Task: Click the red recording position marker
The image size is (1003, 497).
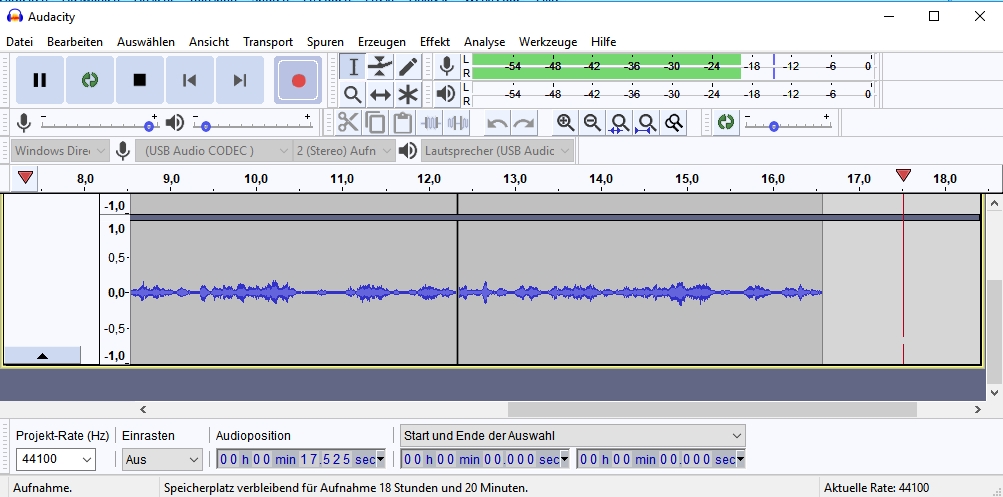Action: (903, 175)
